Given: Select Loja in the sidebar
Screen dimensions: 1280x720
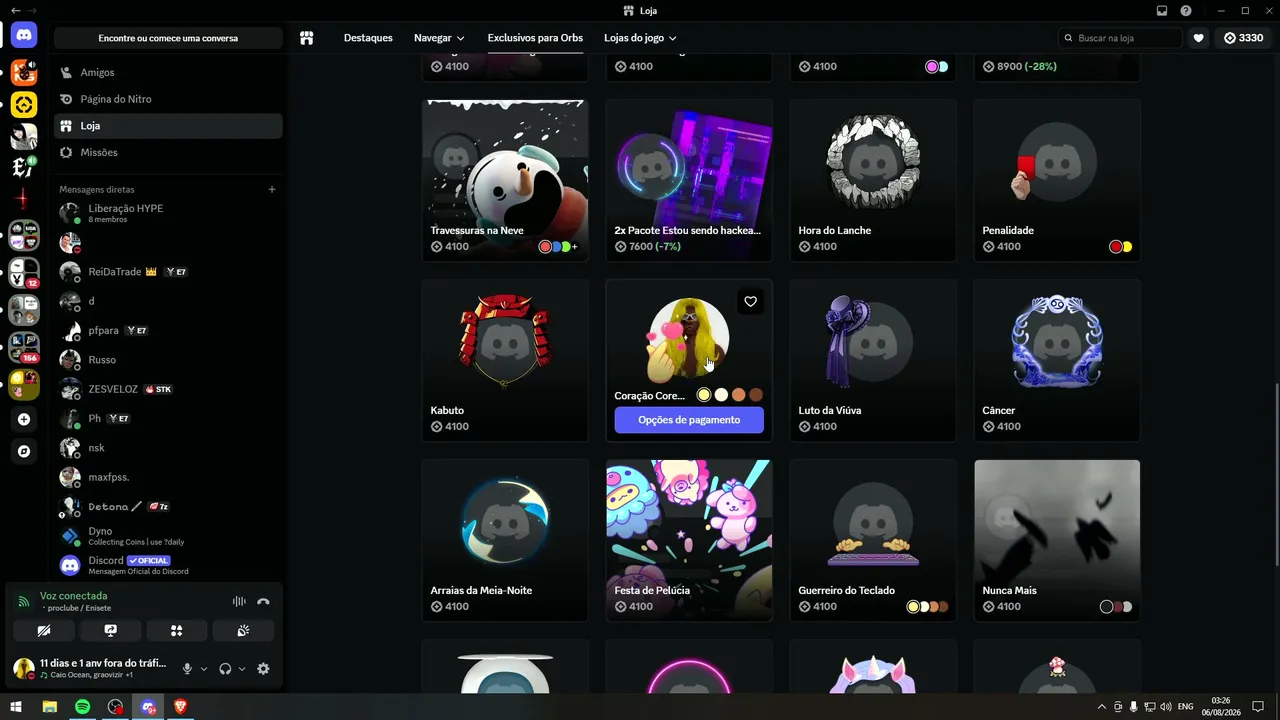Looking at the screenshot, I should [x=168, y=126].
